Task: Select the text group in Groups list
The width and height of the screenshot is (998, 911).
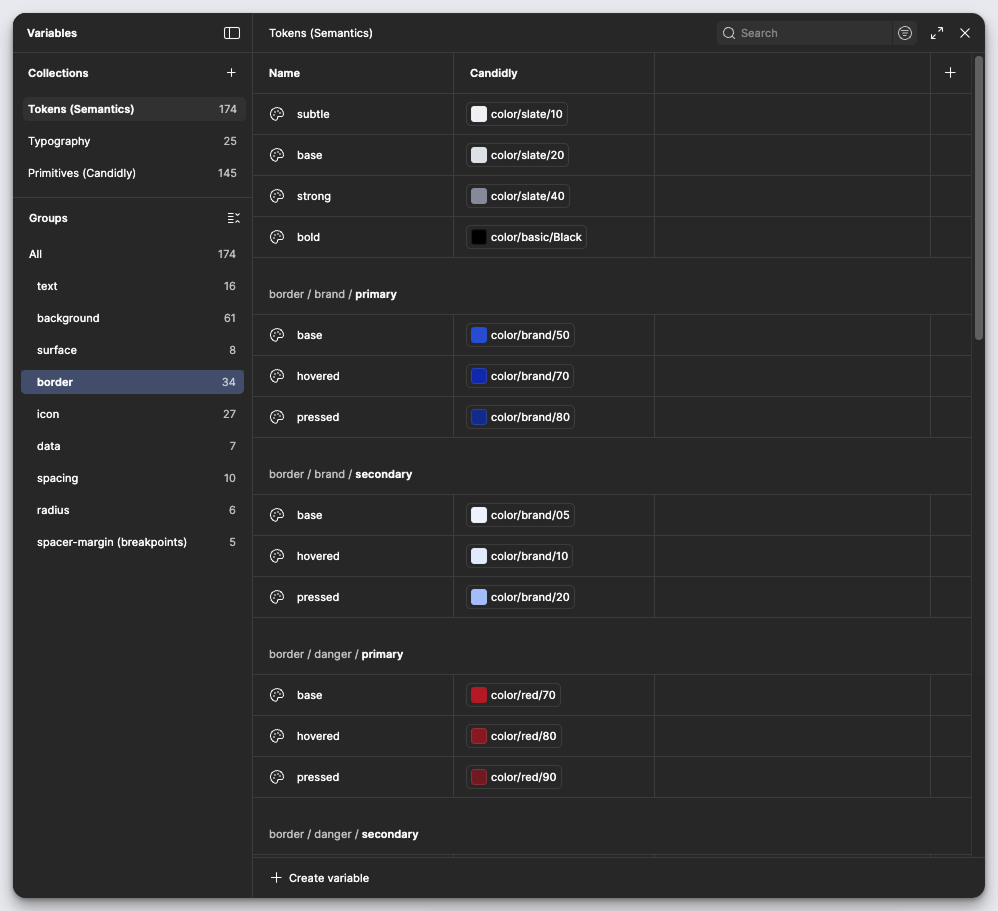Action: click(47, 286)
